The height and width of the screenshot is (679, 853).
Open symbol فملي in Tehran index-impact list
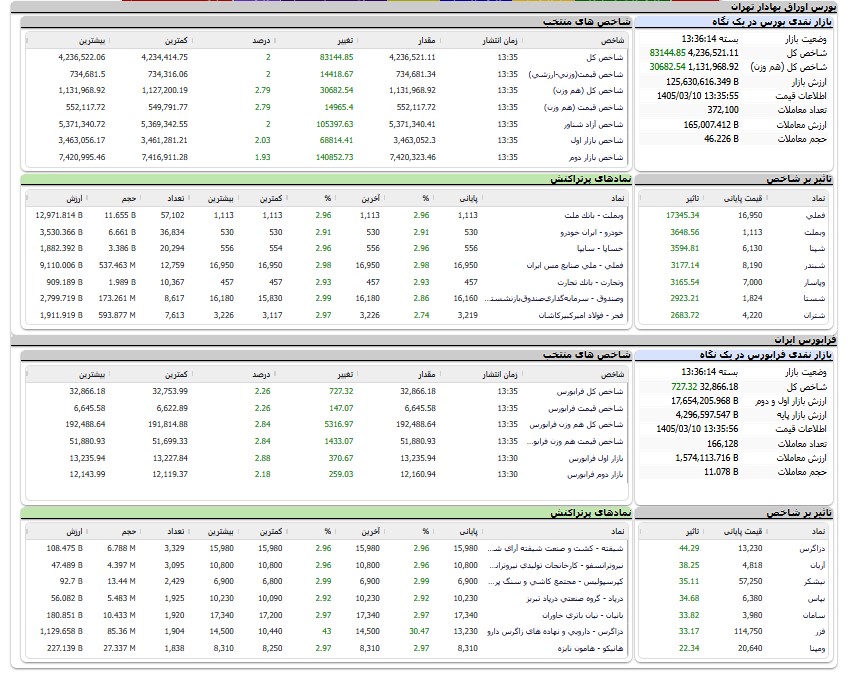(x=815, y=215)
